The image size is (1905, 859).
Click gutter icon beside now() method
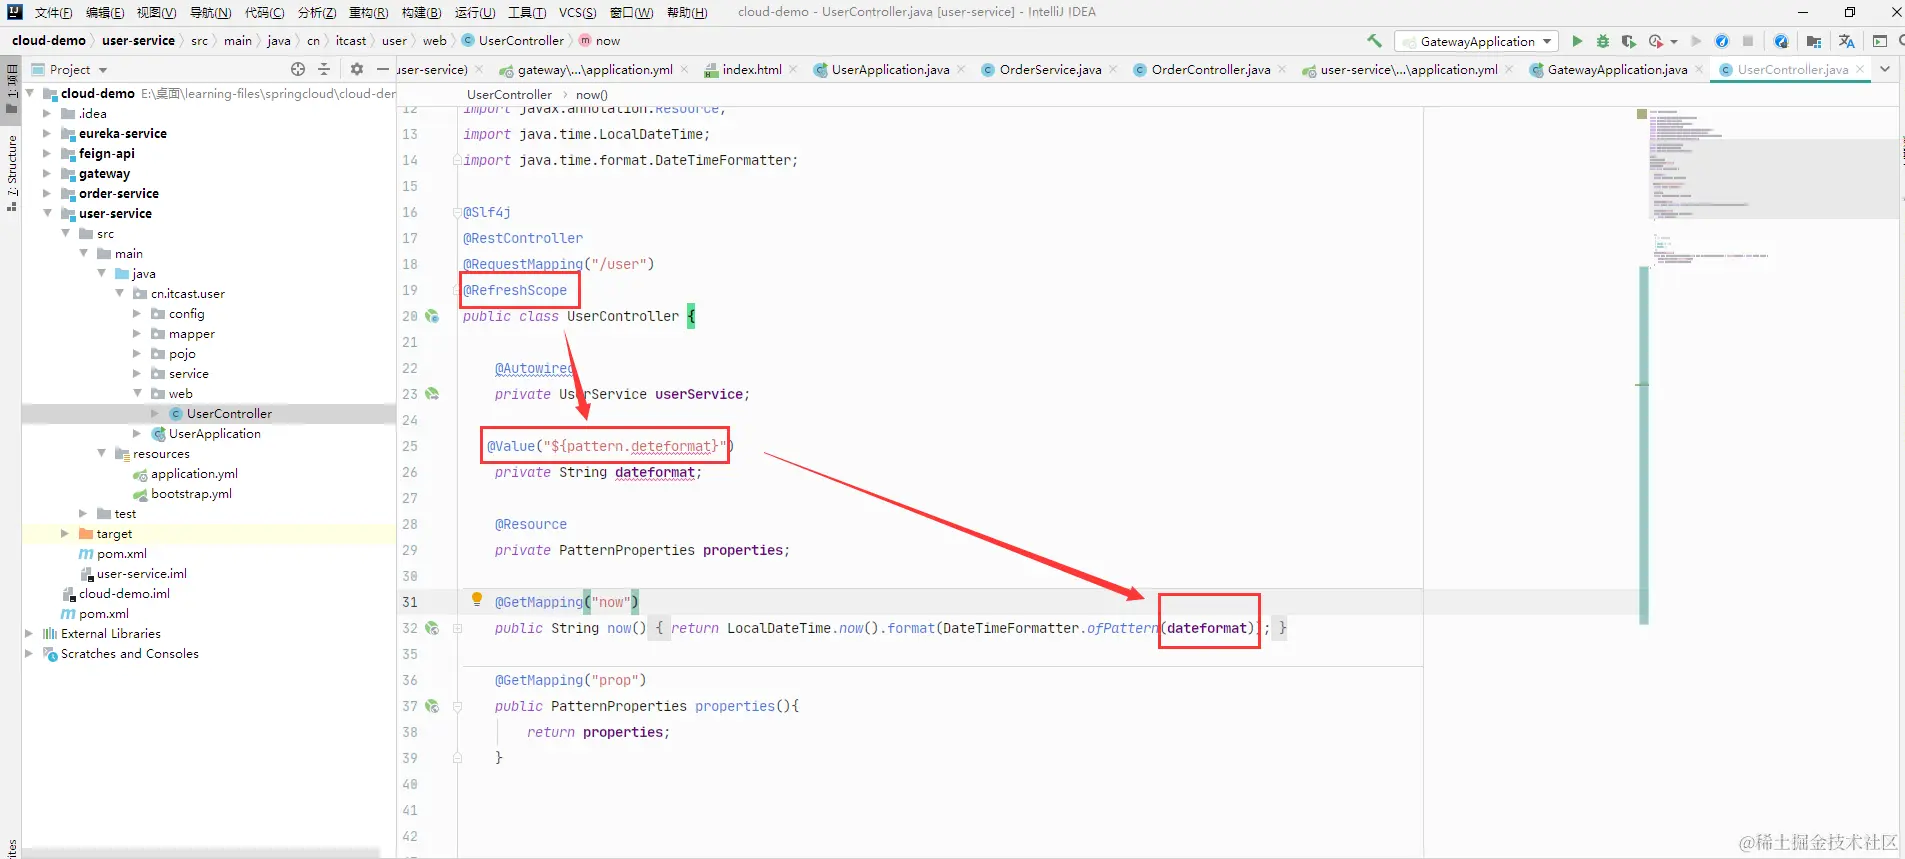point(432,628)
